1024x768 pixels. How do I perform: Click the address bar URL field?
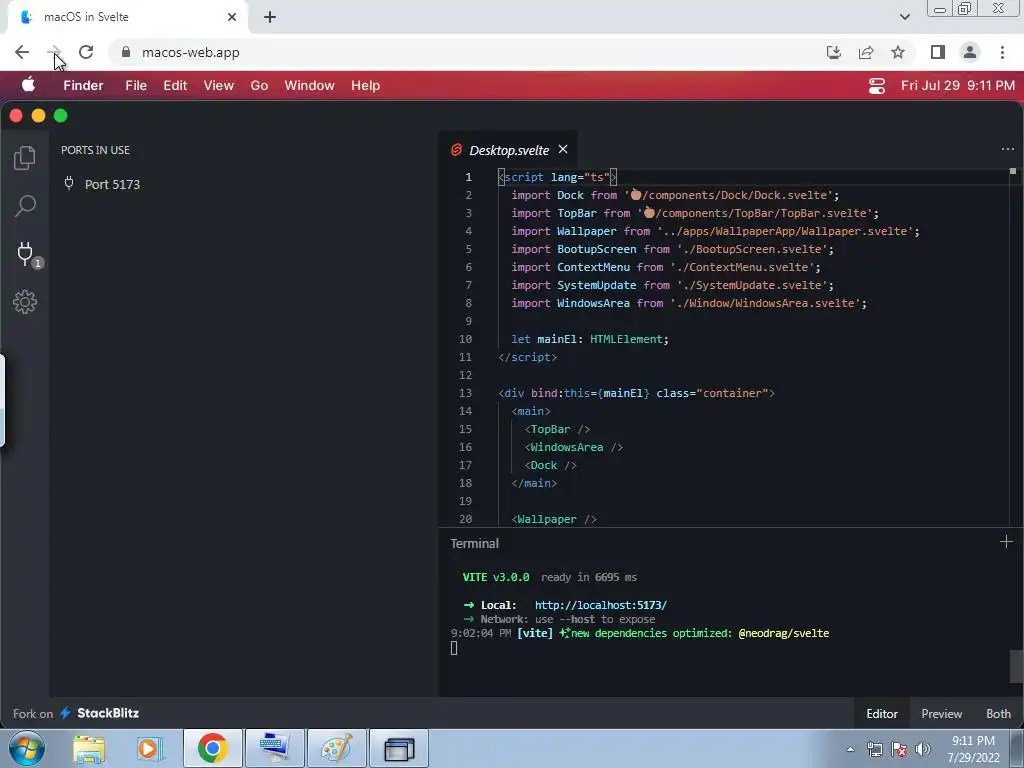(464, 52)
